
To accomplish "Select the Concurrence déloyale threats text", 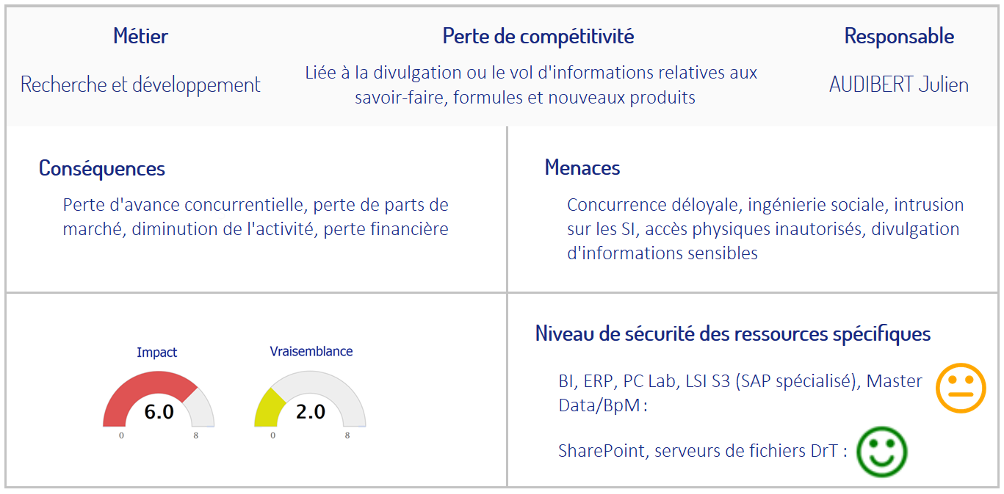I will (x=765, y=229).
